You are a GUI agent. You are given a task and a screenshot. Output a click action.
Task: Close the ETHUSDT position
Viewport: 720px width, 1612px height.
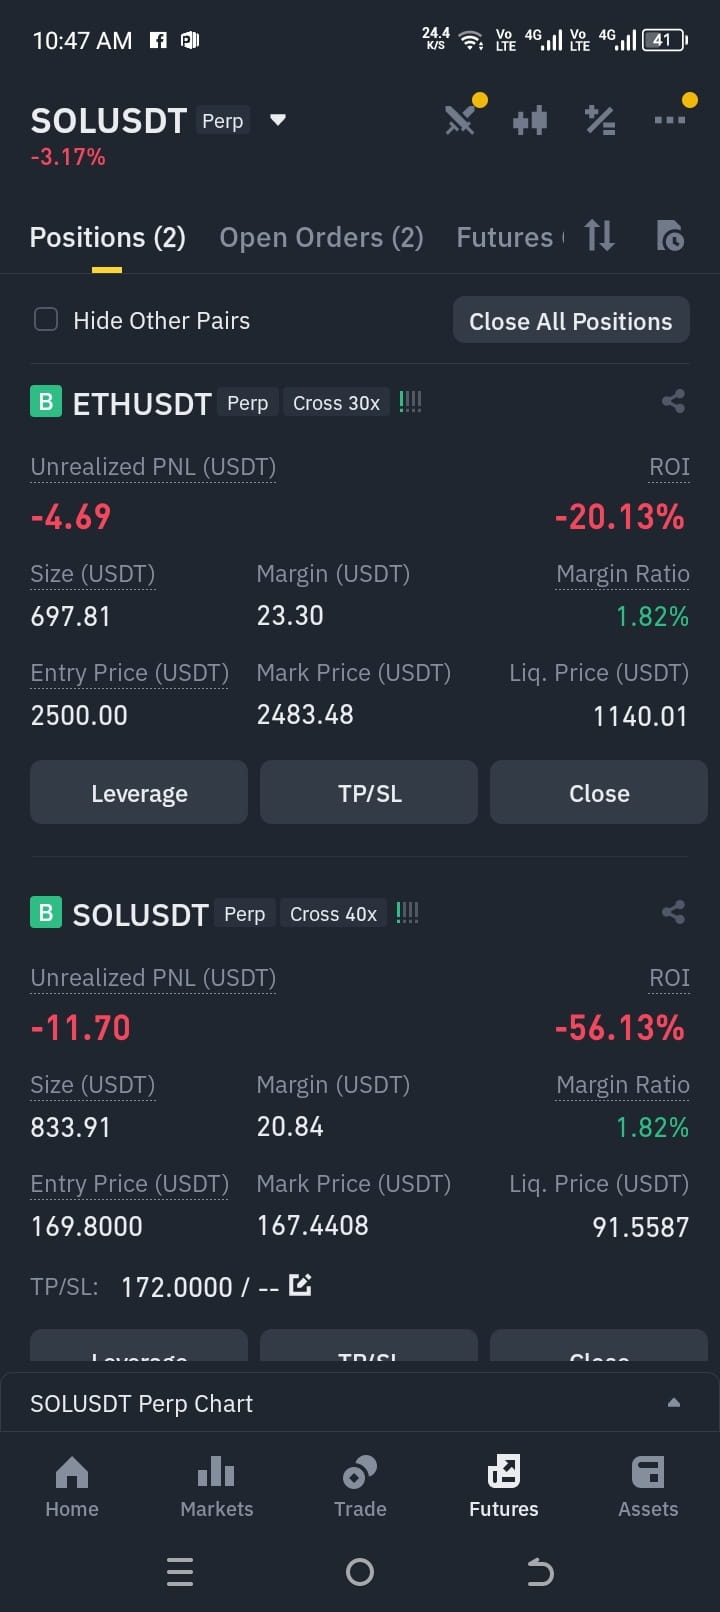pos(599,793)
